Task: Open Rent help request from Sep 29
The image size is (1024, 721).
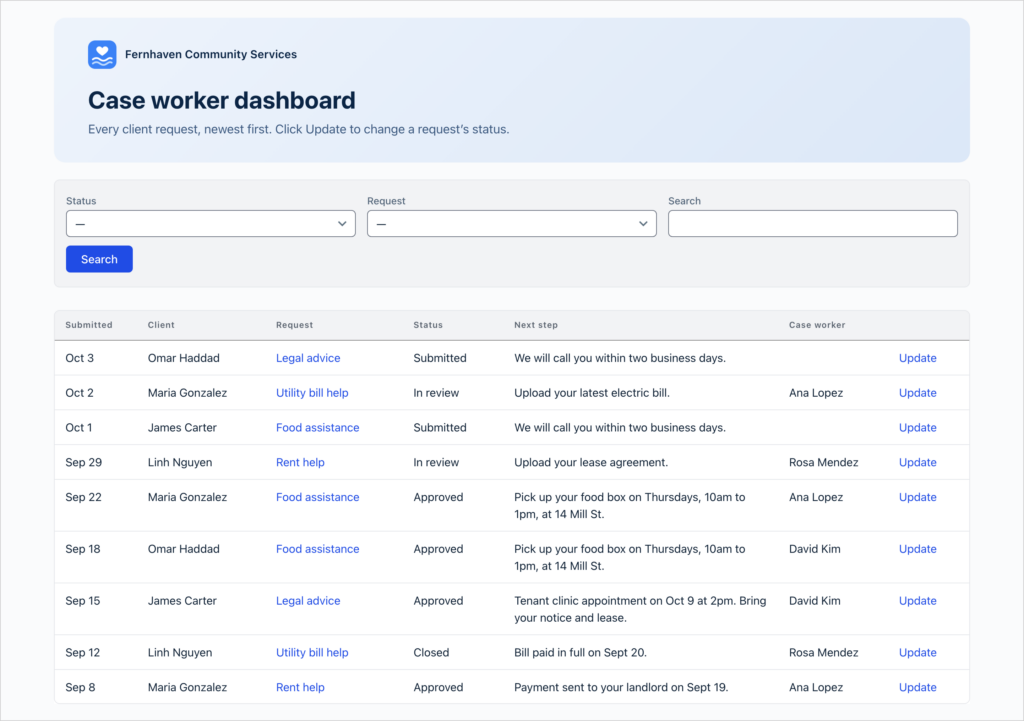Action: tap(300, 462)
